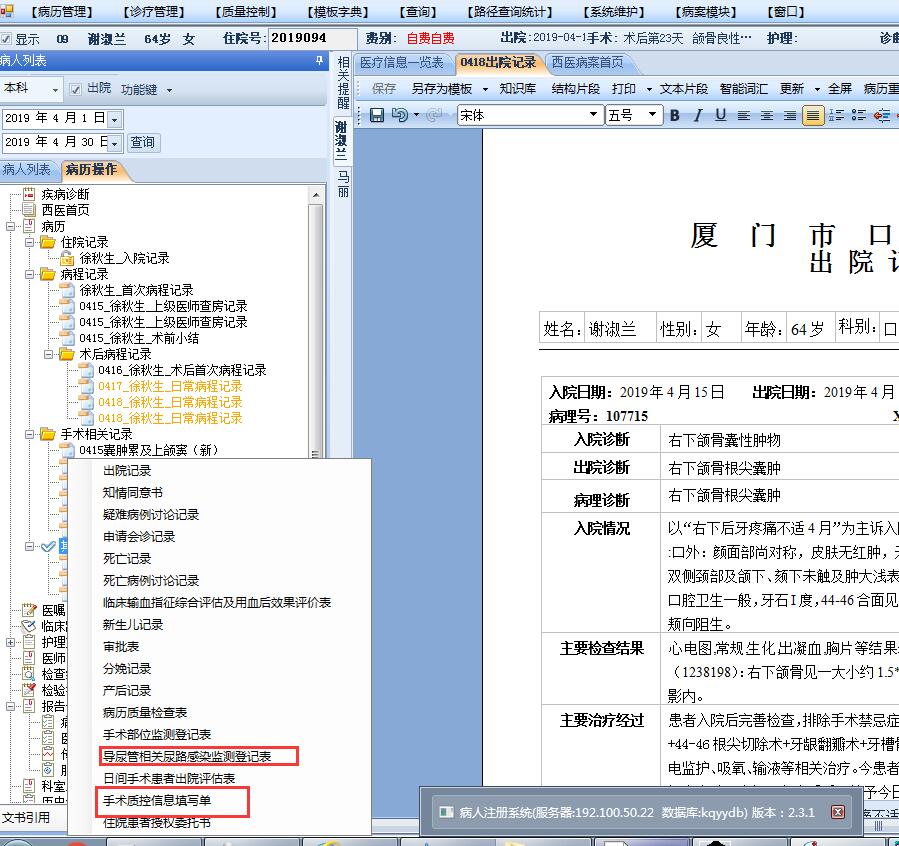This screenshot has width=899, height=846.
Task: Open end date 2019年4月30日 dropdown arrow
Action: click(115, 143)
